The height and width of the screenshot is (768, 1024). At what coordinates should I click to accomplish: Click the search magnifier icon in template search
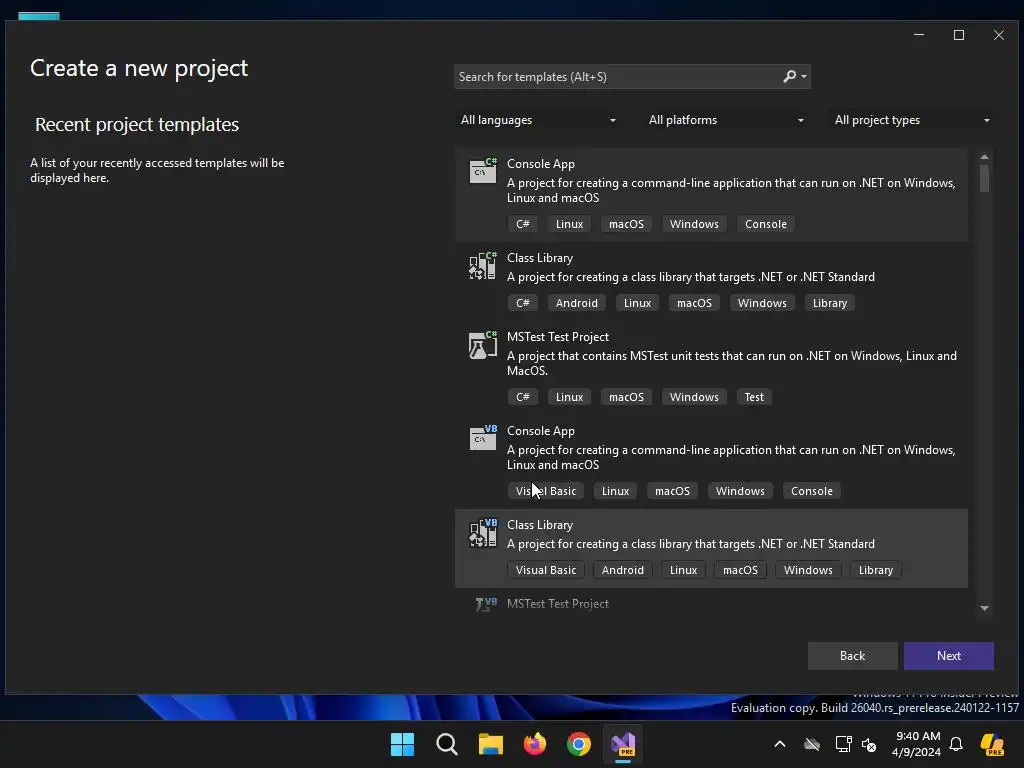click(x=790, y=76)
